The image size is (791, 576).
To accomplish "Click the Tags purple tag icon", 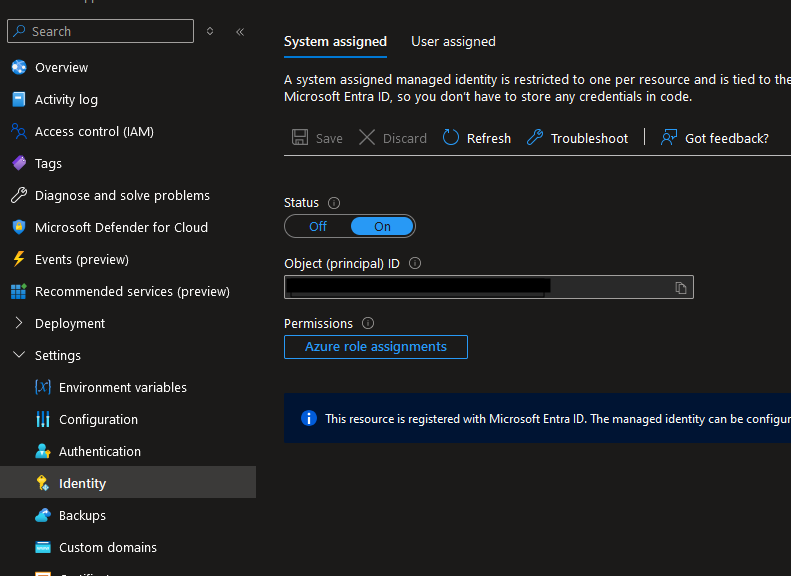I will (18, 163).
